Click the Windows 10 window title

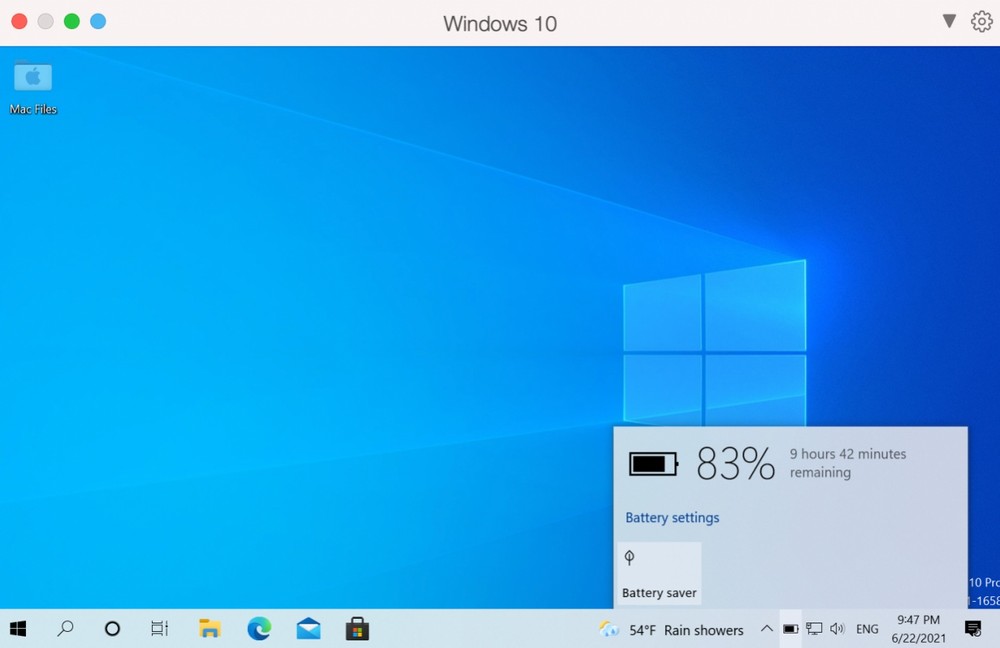[500, 24]
